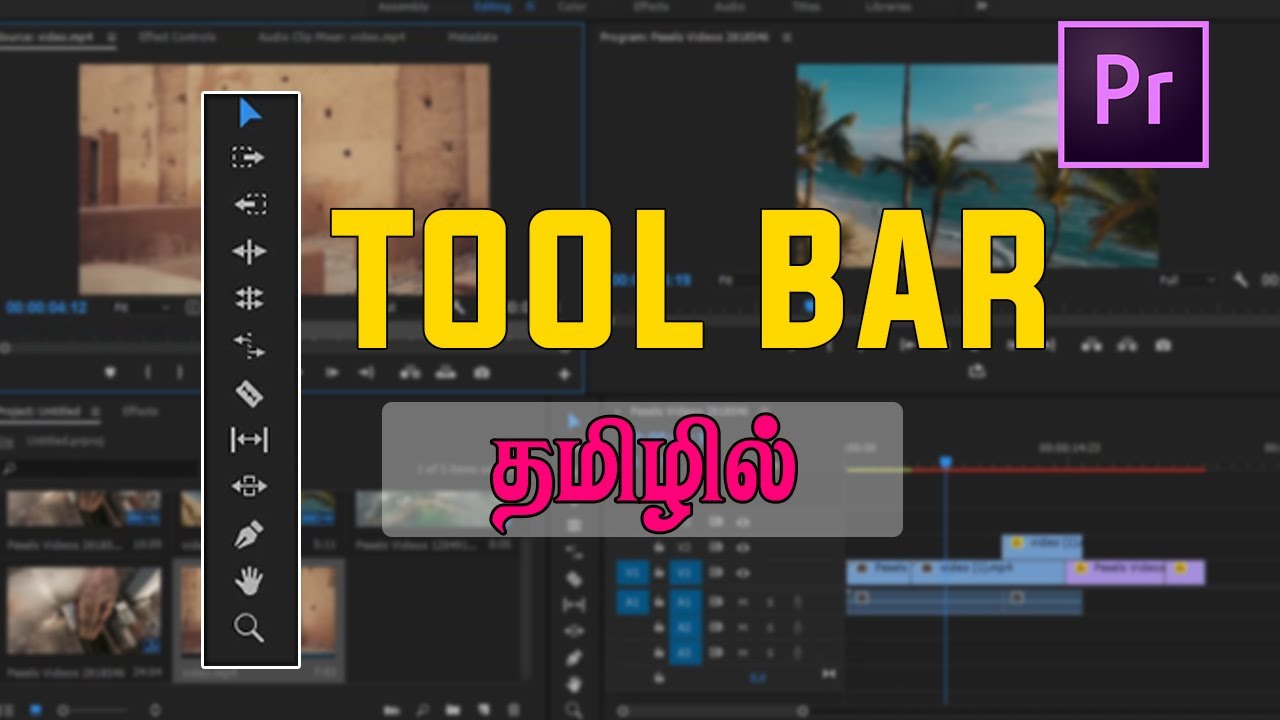
Task: Toggle the V2 track eye visibility
Action: click(x=743, y=548)
